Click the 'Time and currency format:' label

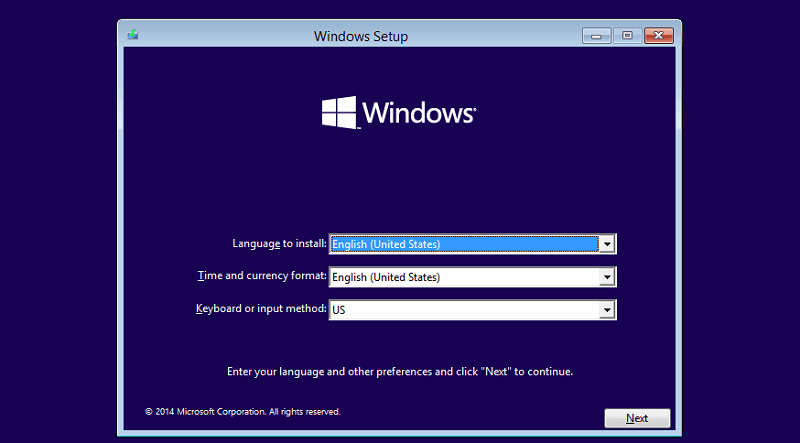click(x=262, y=276)
